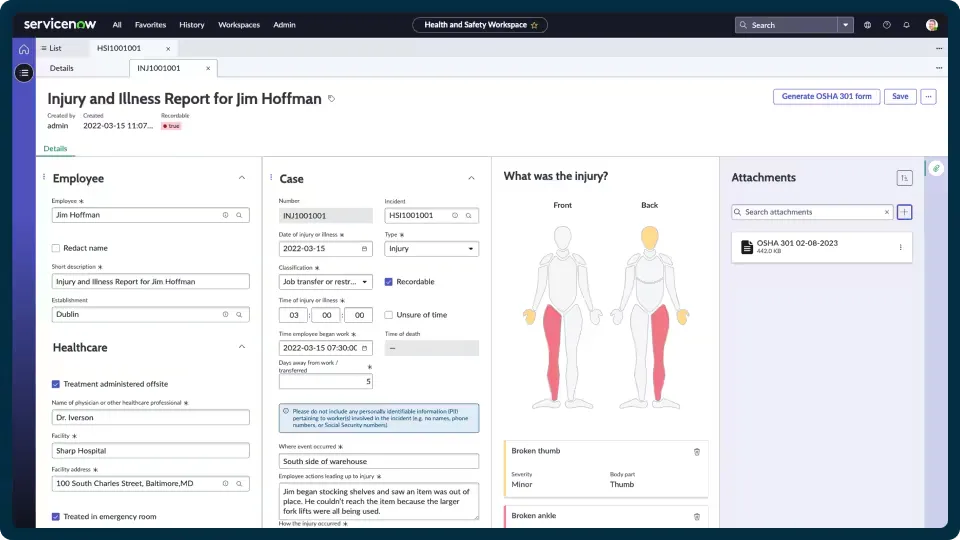Click the sort attachments icon
Viewport: 960px width, 540px height.
pos(904,178)
